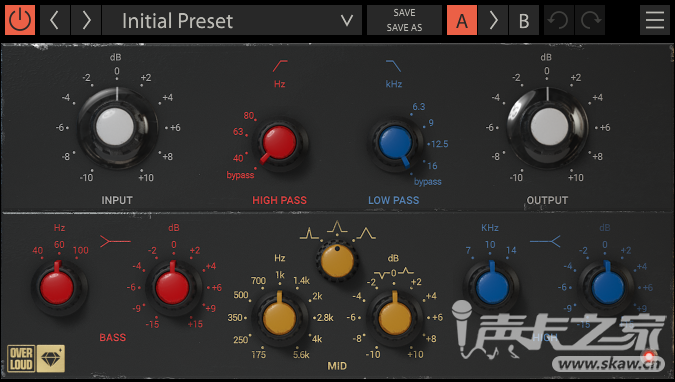The height and width of the screenshot is (382, 675).
Task: Click the blue LOW PASS knob
Action: click(x=395, y=143)
